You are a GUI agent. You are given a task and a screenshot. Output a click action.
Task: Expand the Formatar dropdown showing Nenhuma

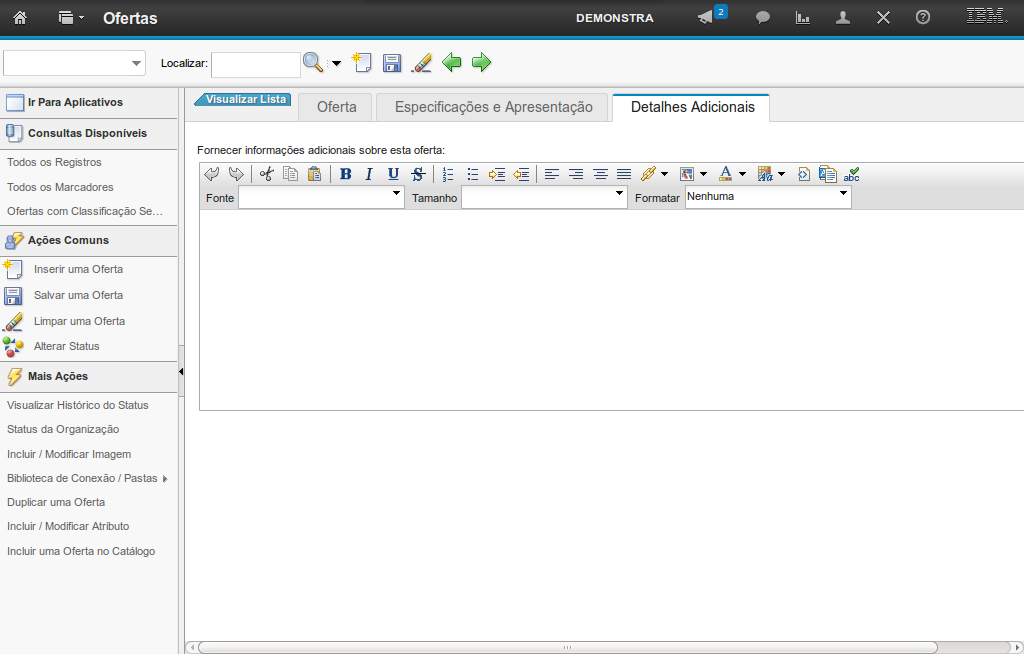pos(768,197)
